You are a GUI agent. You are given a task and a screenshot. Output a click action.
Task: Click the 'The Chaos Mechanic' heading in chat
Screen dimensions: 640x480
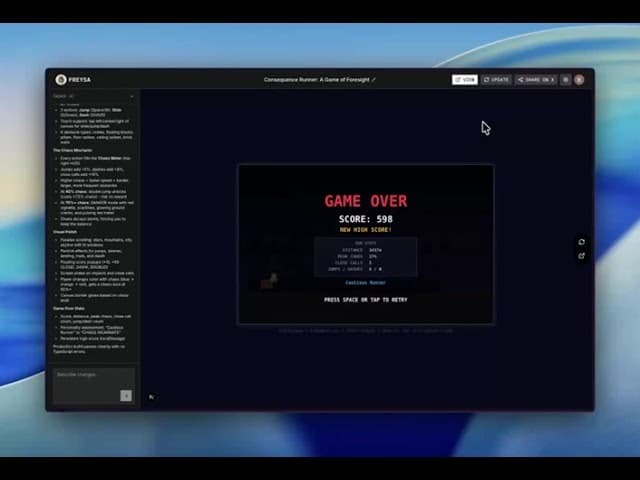(x=73, y=150)
